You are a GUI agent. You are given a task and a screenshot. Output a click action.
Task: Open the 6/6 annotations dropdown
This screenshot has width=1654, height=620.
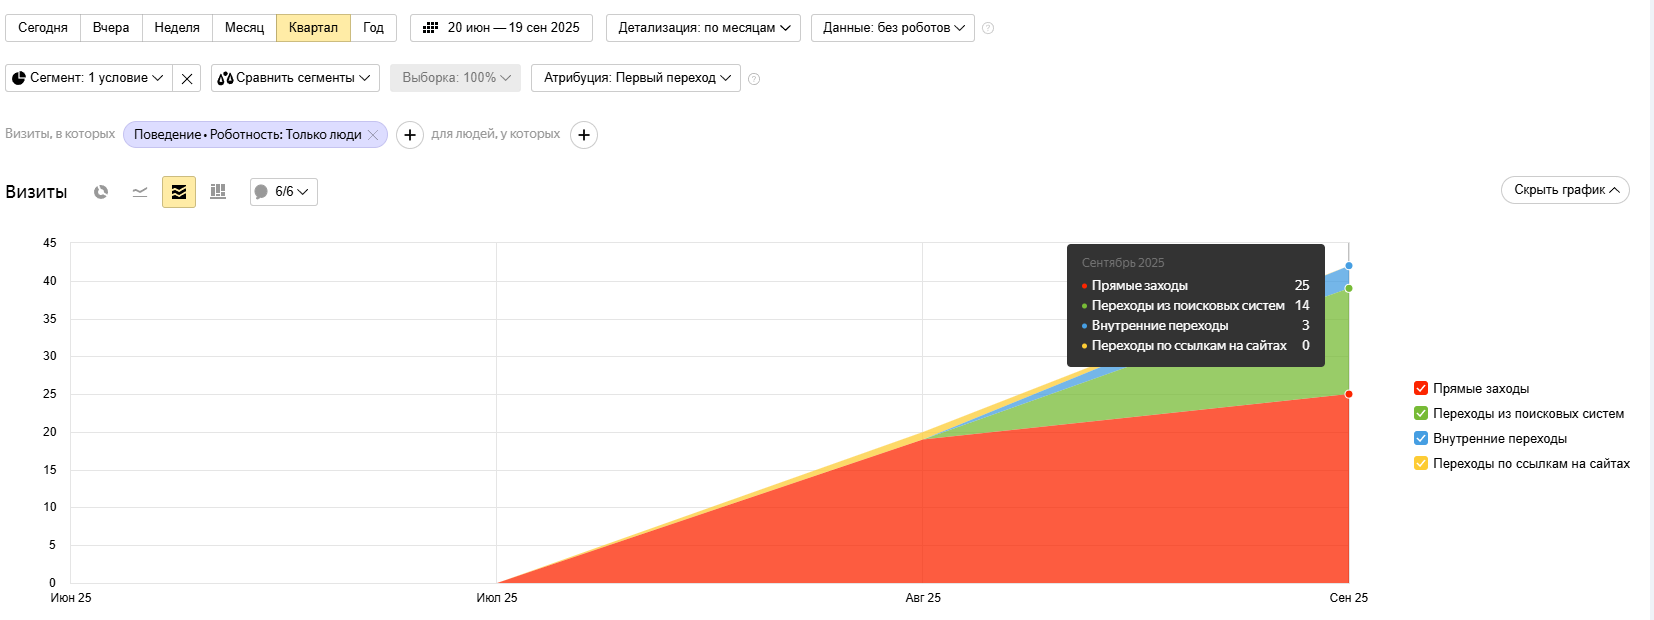(x=284, y=192)
